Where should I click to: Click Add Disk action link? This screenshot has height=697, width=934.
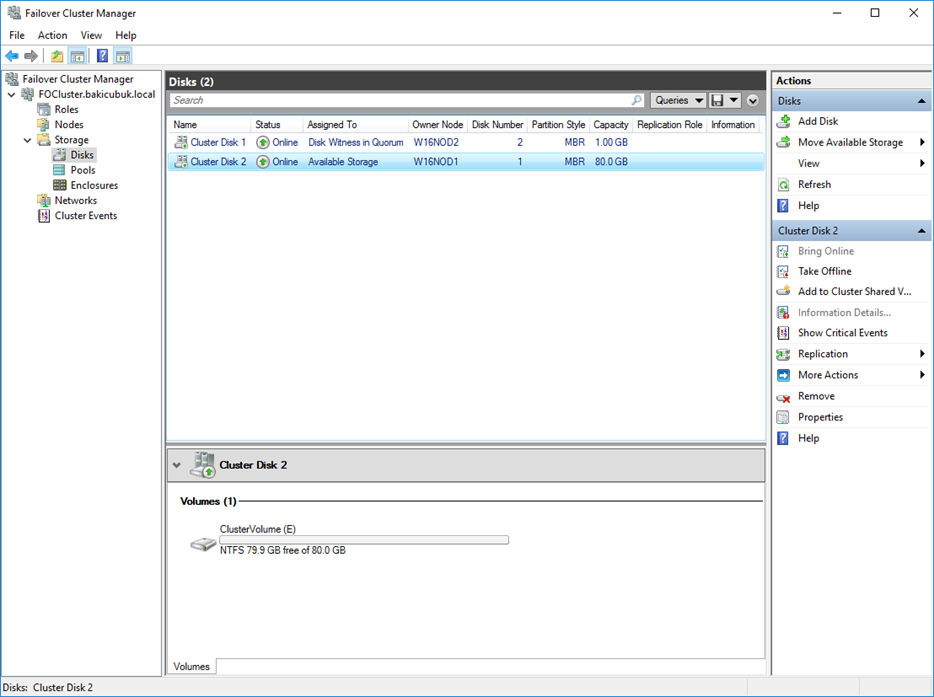[x=818, y=121]
